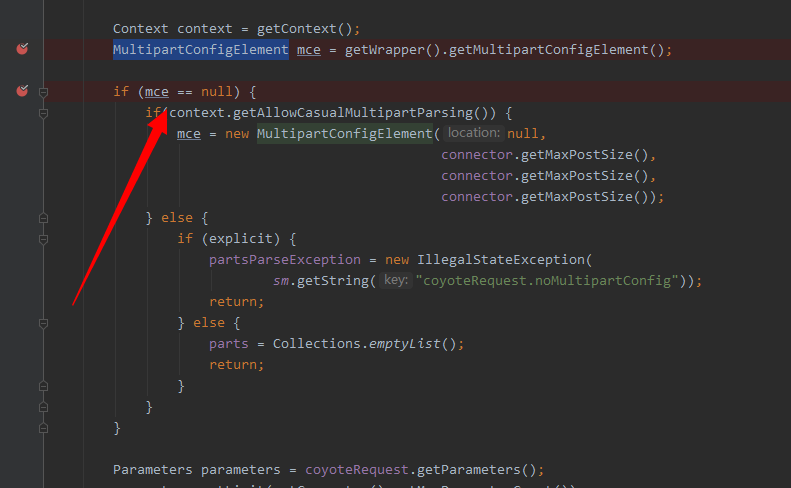Toggle breakpoint on the 'if (mce == null)' line

(22, 90)
